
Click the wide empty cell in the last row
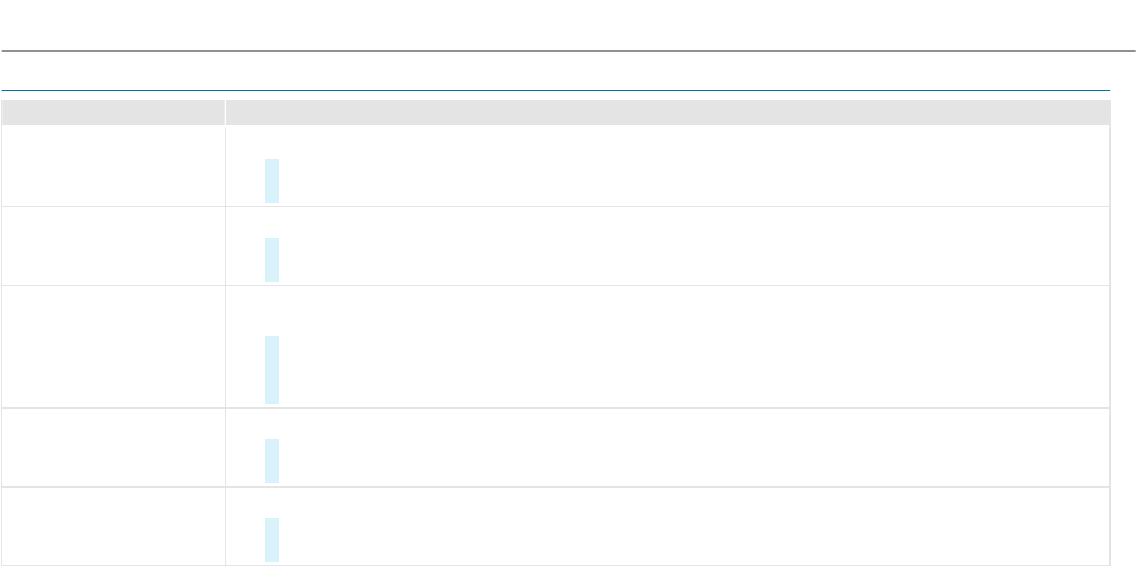[x=690, y=527]
